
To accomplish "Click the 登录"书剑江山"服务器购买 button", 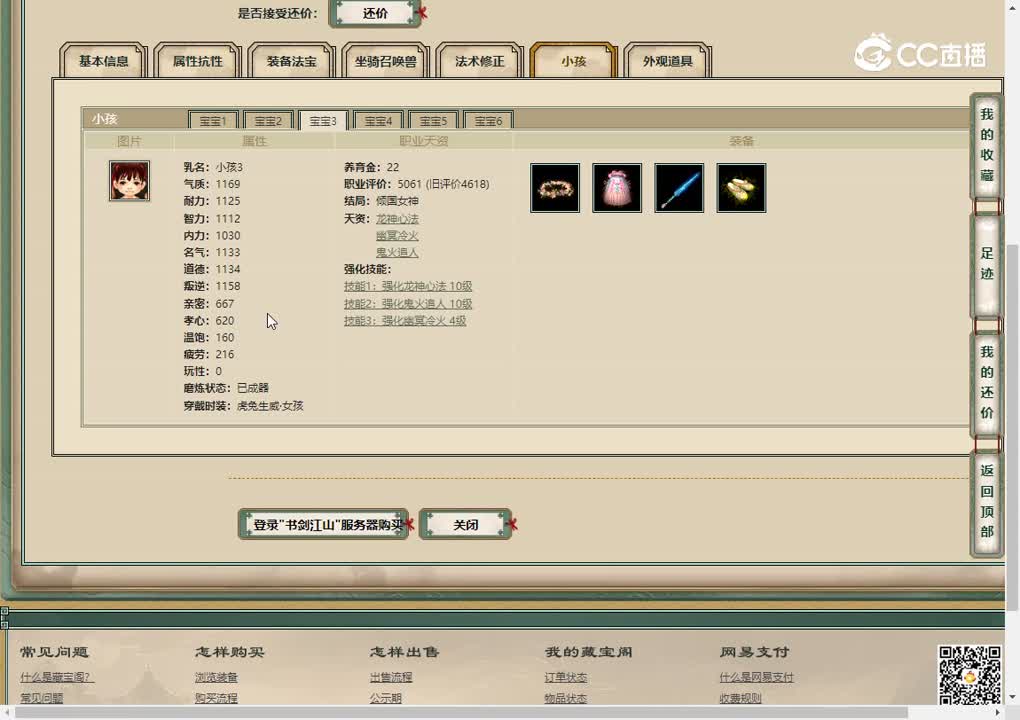I will pyautogui.click(x=322, y=524).
